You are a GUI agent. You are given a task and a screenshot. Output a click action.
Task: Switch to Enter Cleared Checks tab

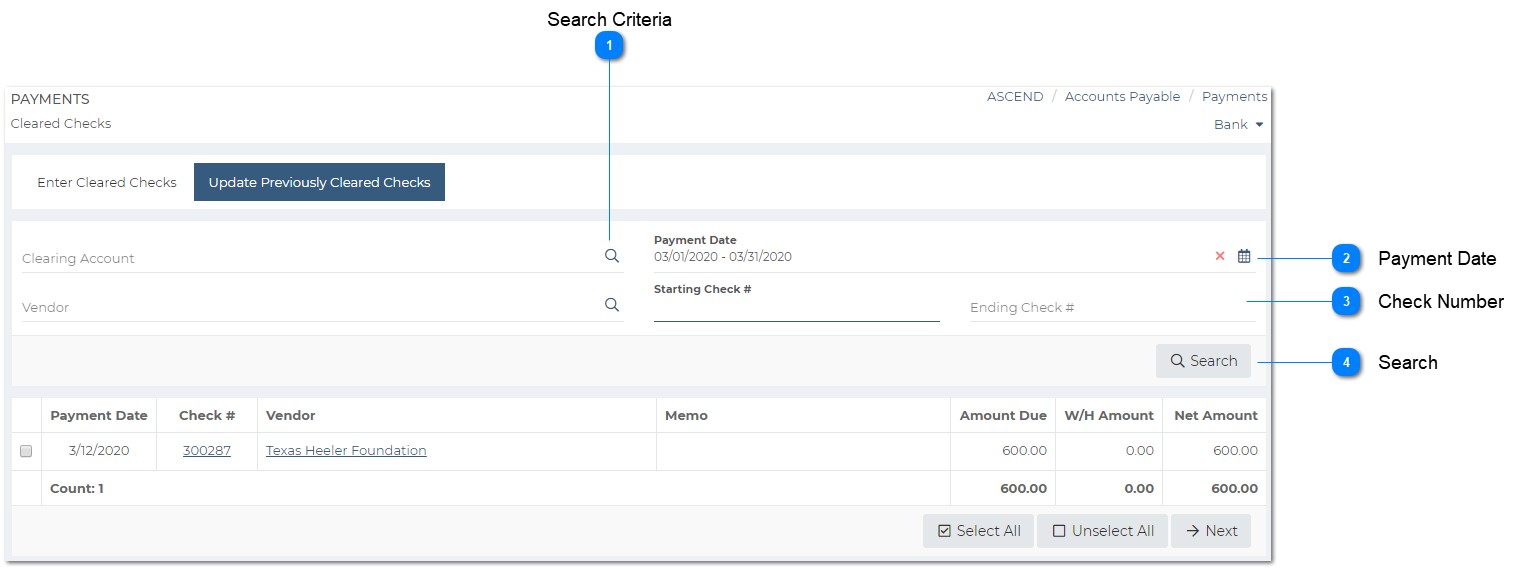pyautogui.click(x=107, y=182)
